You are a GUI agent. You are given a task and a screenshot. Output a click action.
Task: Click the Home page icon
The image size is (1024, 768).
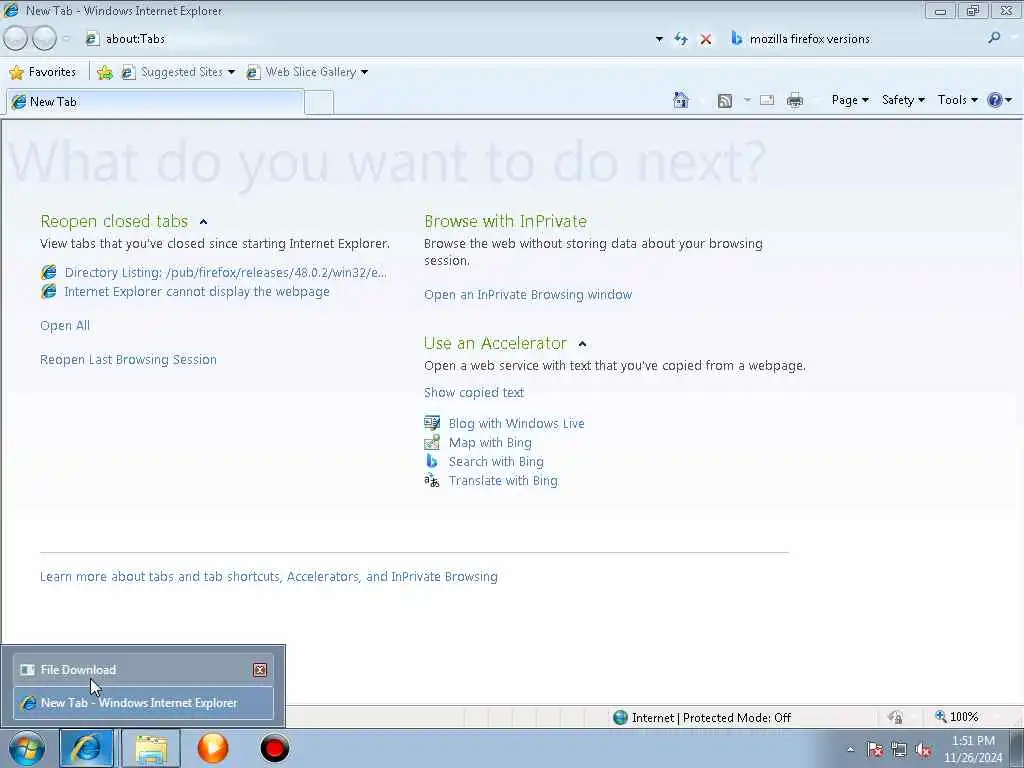click(x=680, y=100)
